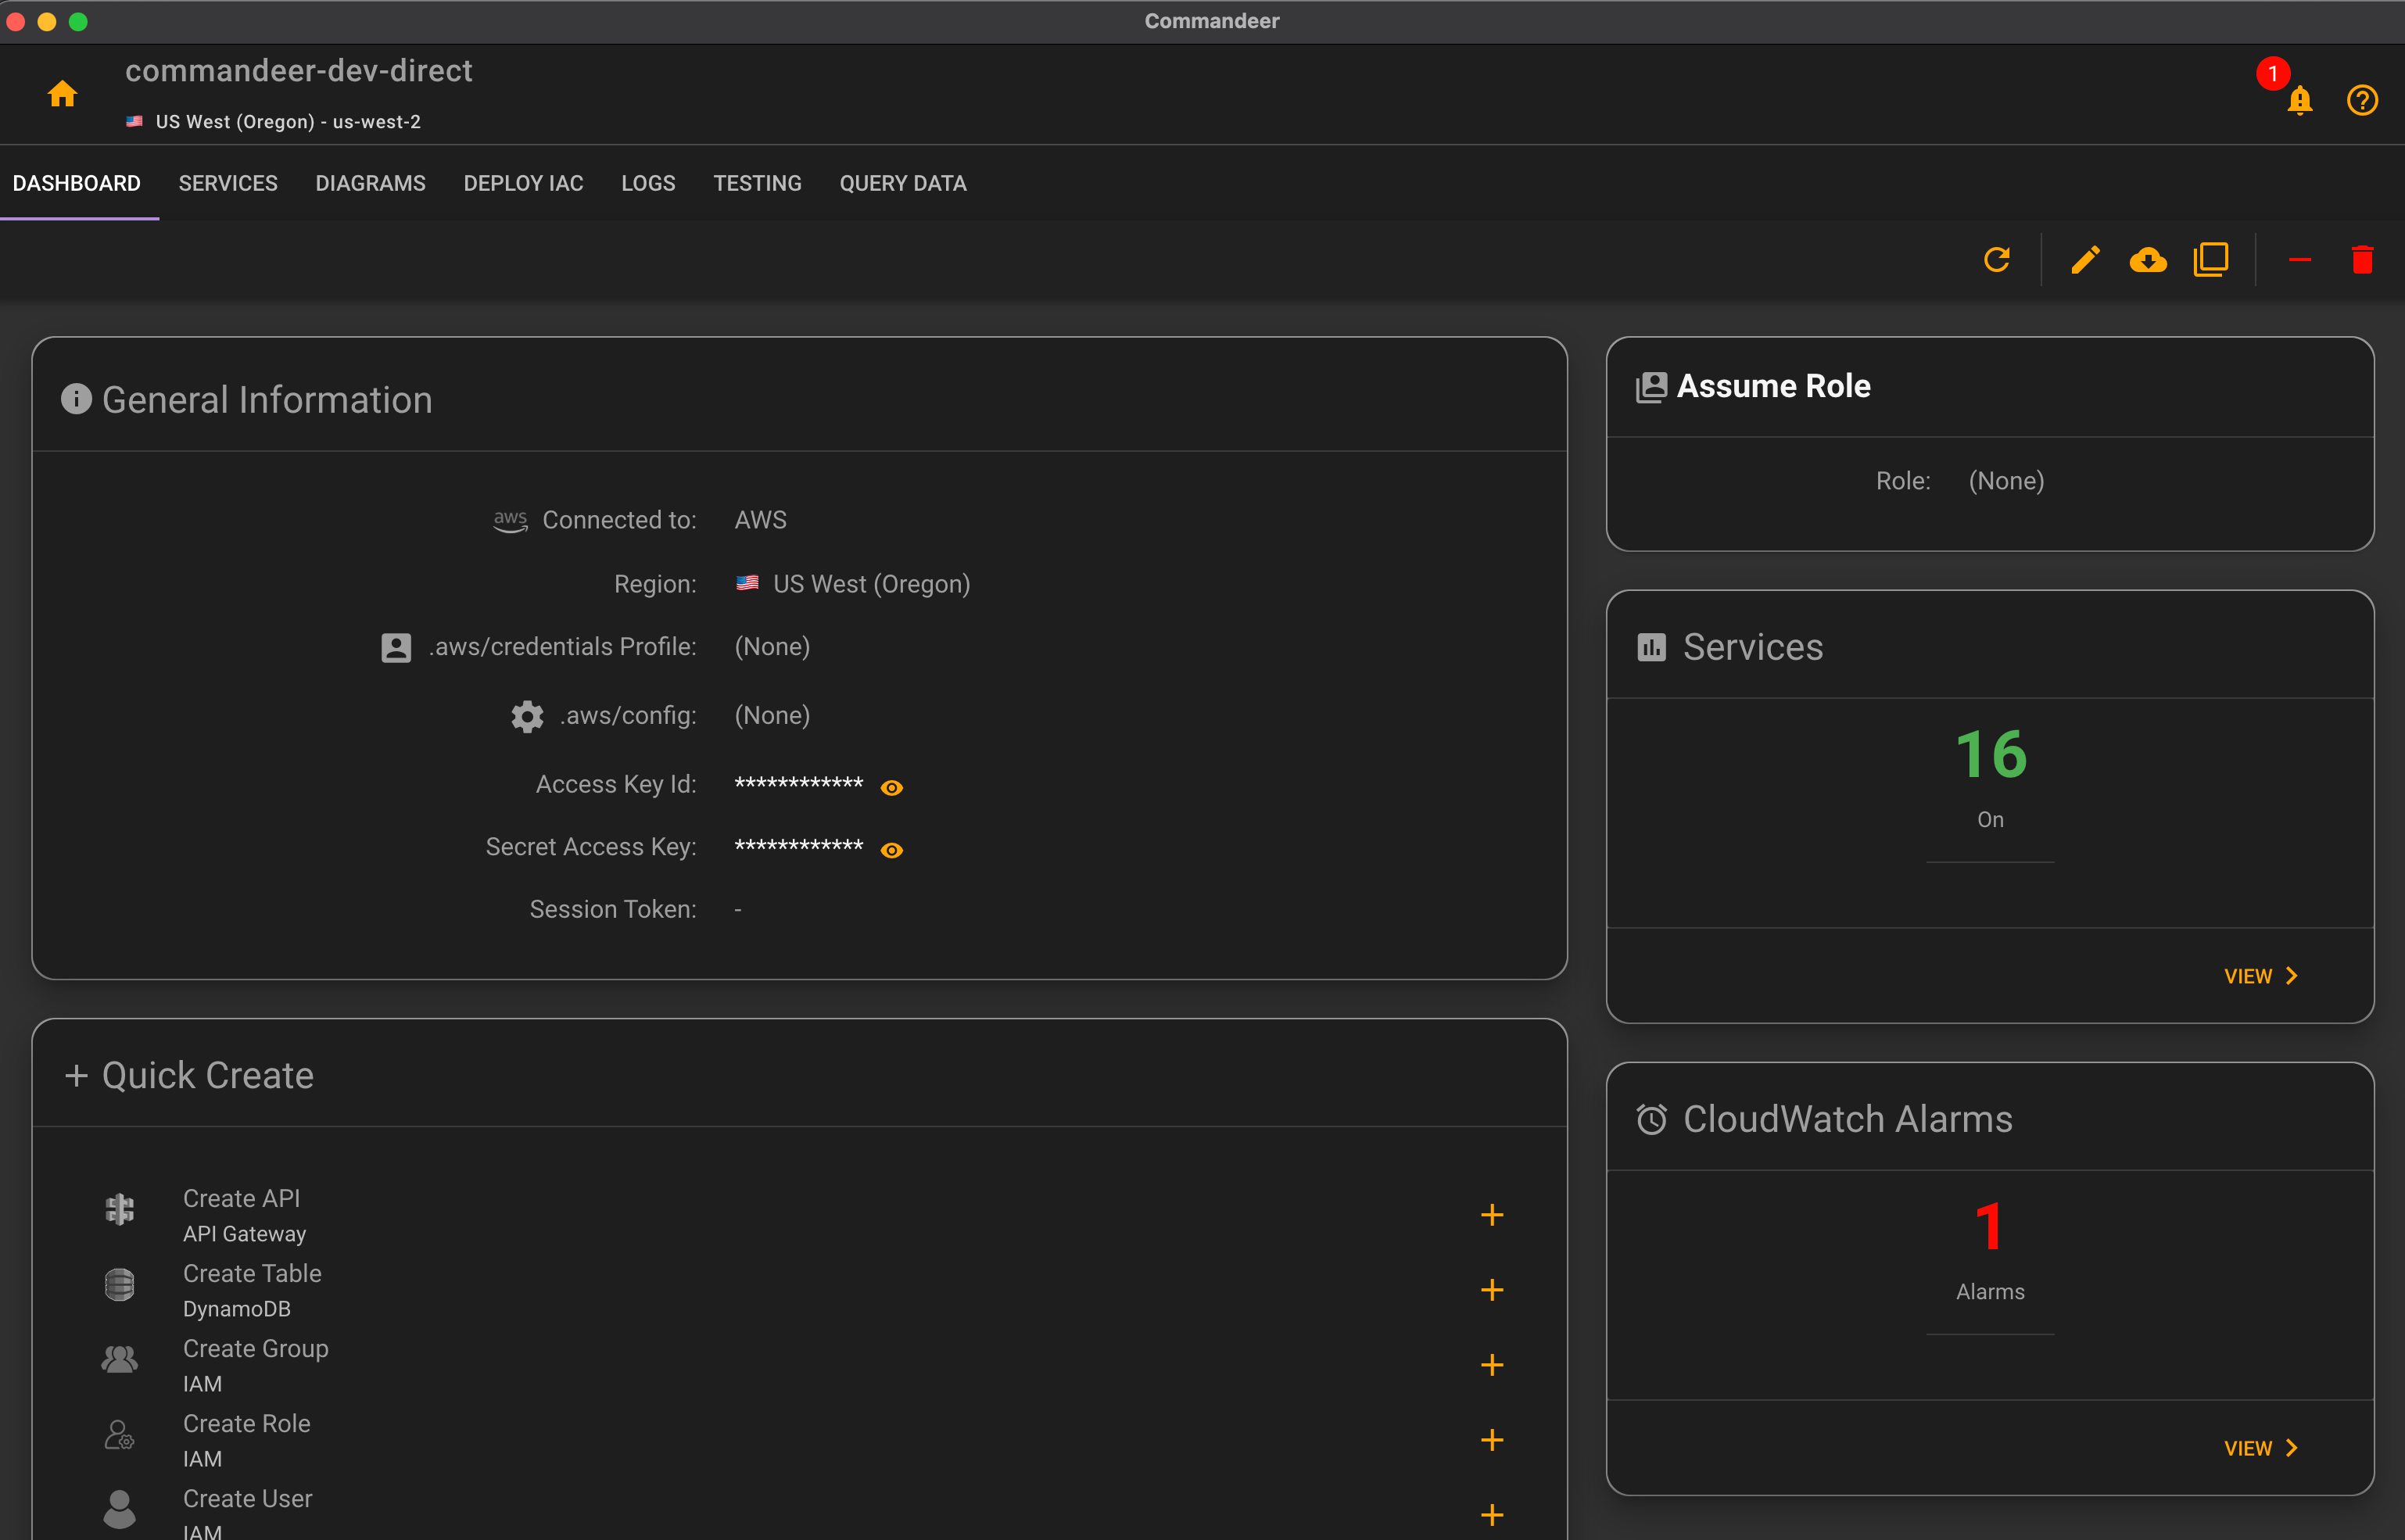Click the cloud download icon
Screen dimensions: 2405x1540
(2148, 260)
